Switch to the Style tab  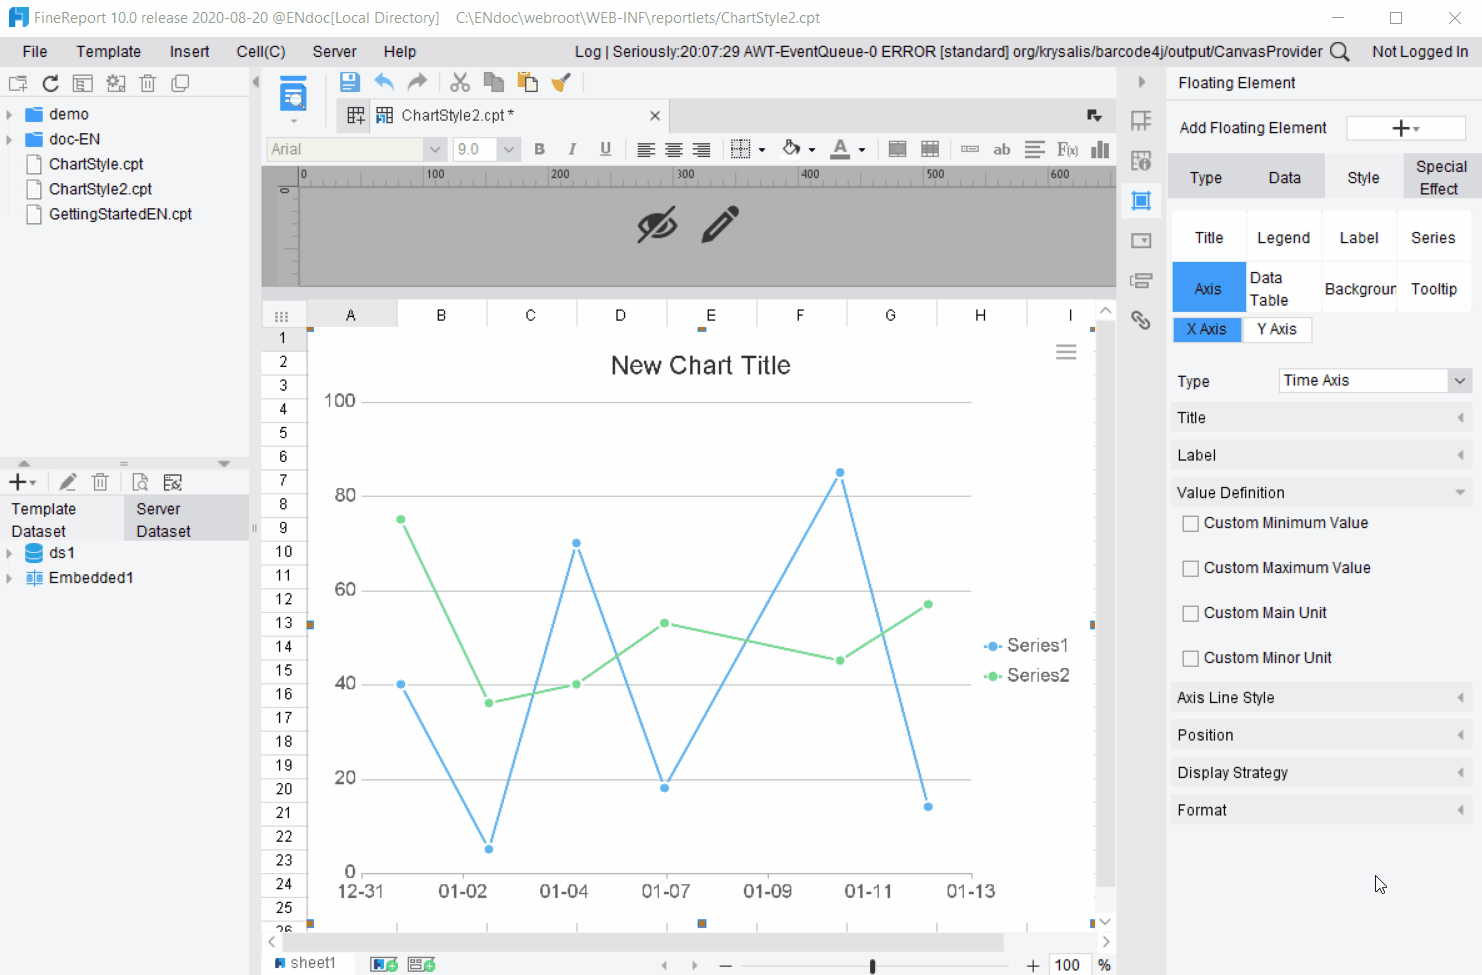point(1363,178)
